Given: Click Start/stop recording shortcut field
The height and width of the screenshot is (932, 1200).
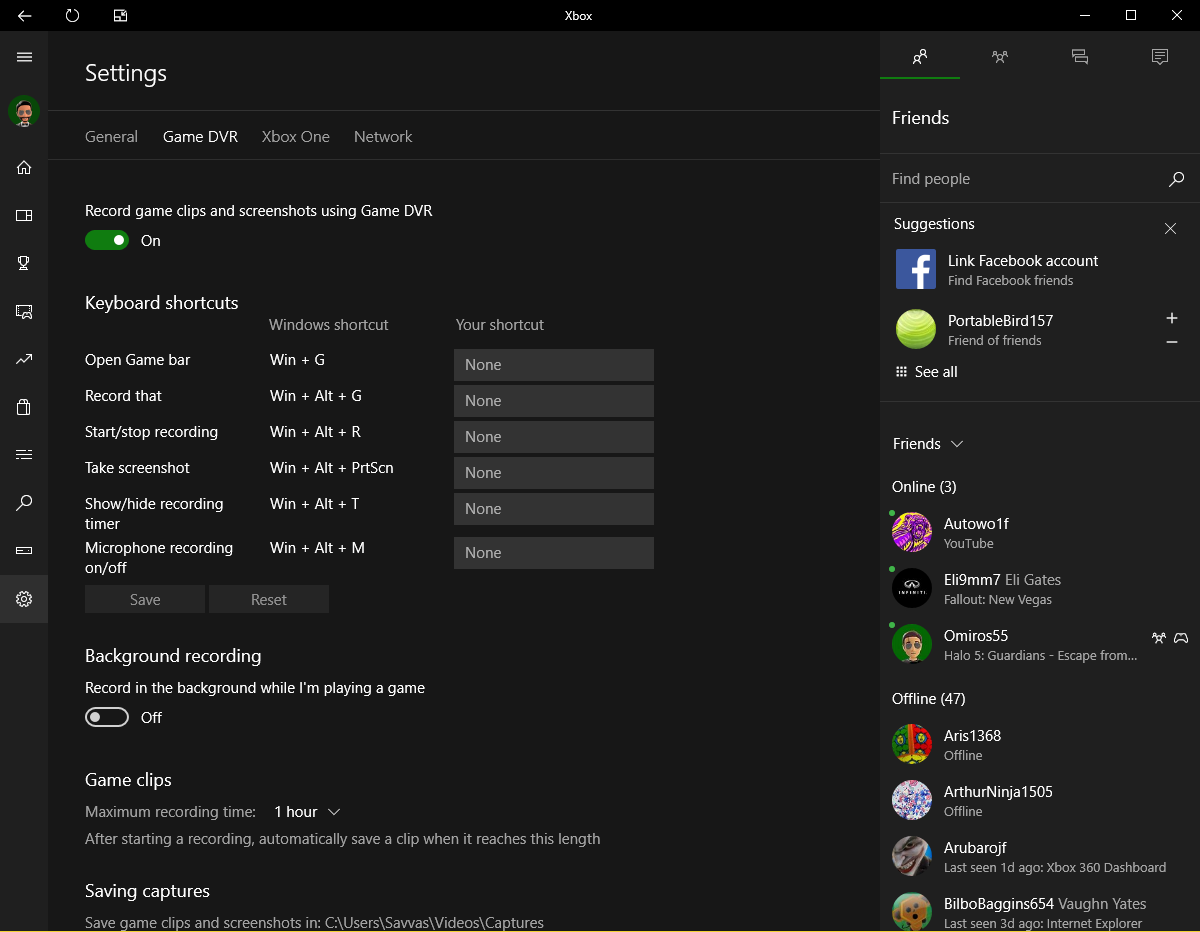Looking at the screenshot, I should click(x=554, y=437).
